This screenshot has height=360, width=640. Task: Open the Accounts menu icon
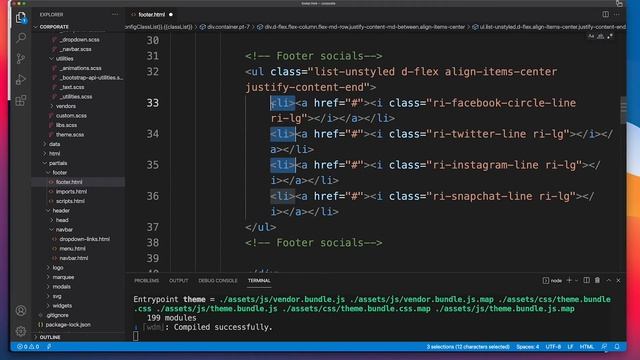point(21,311)
